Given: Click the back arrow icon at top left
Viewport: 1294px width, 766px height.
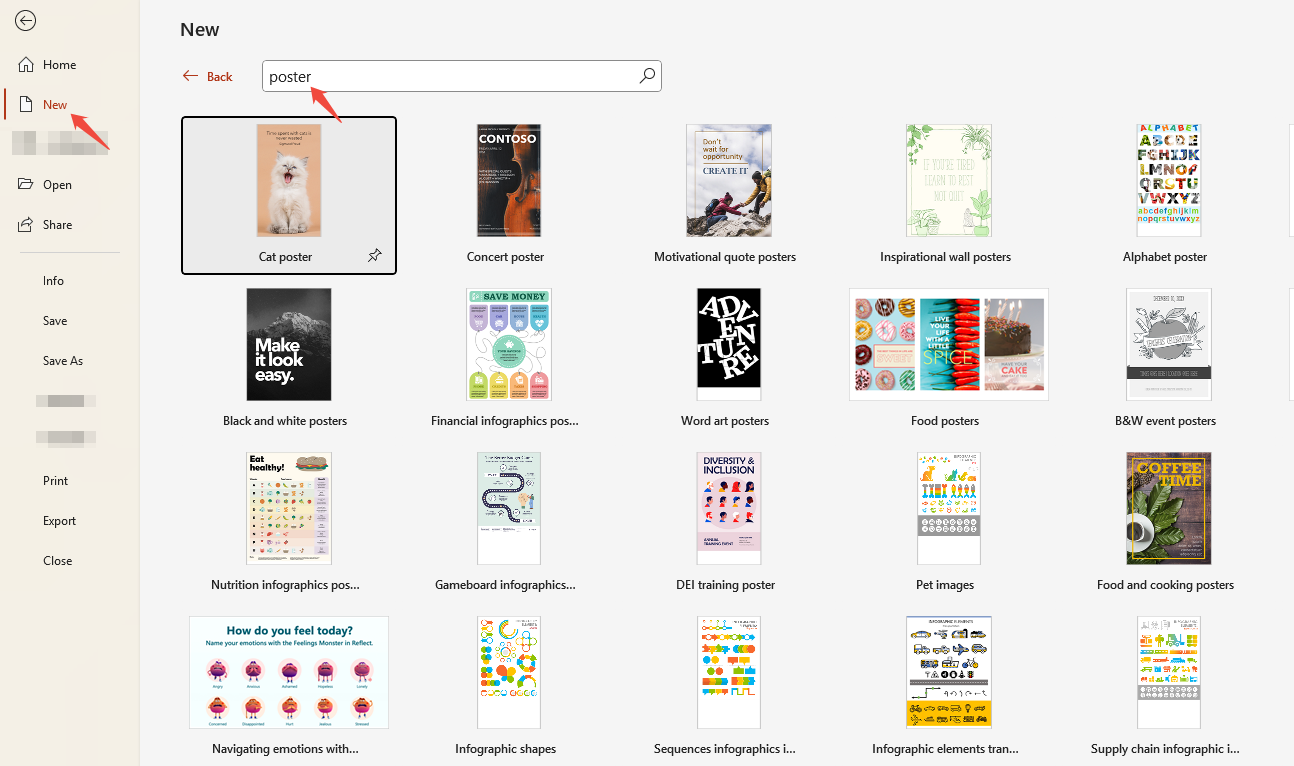Looking at the screenshot, I should 26,20.
